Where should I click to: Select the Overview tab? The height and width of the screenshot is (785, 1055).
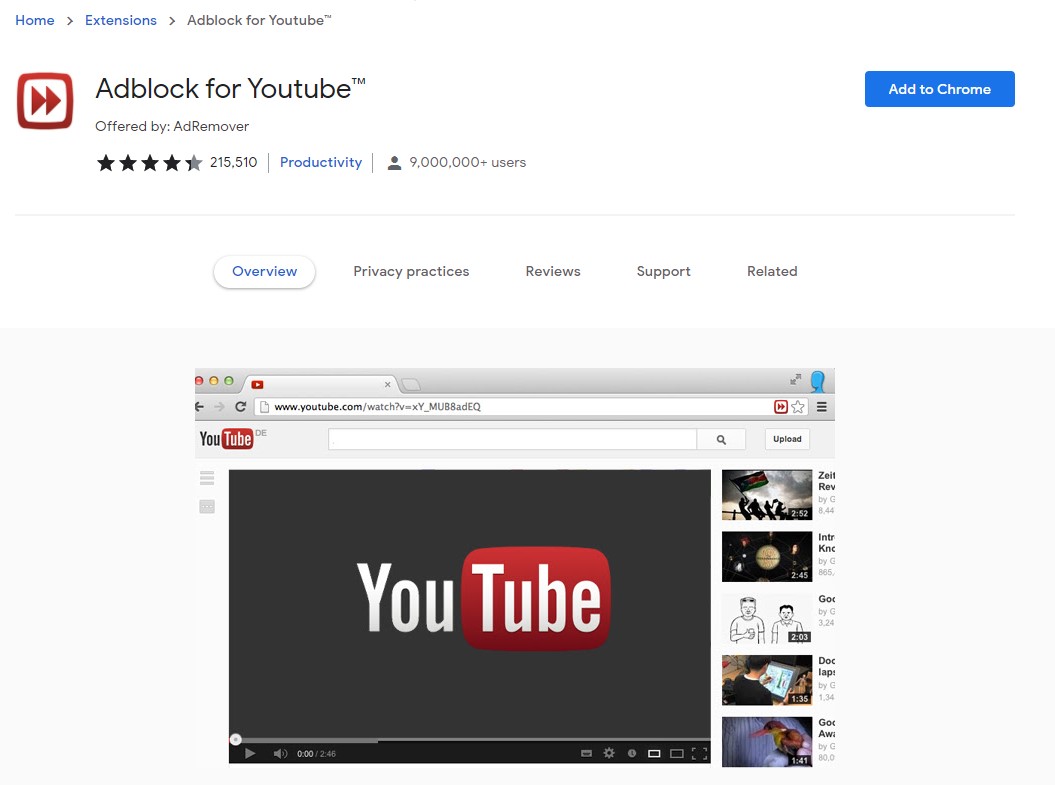click(x=264, y=271)
